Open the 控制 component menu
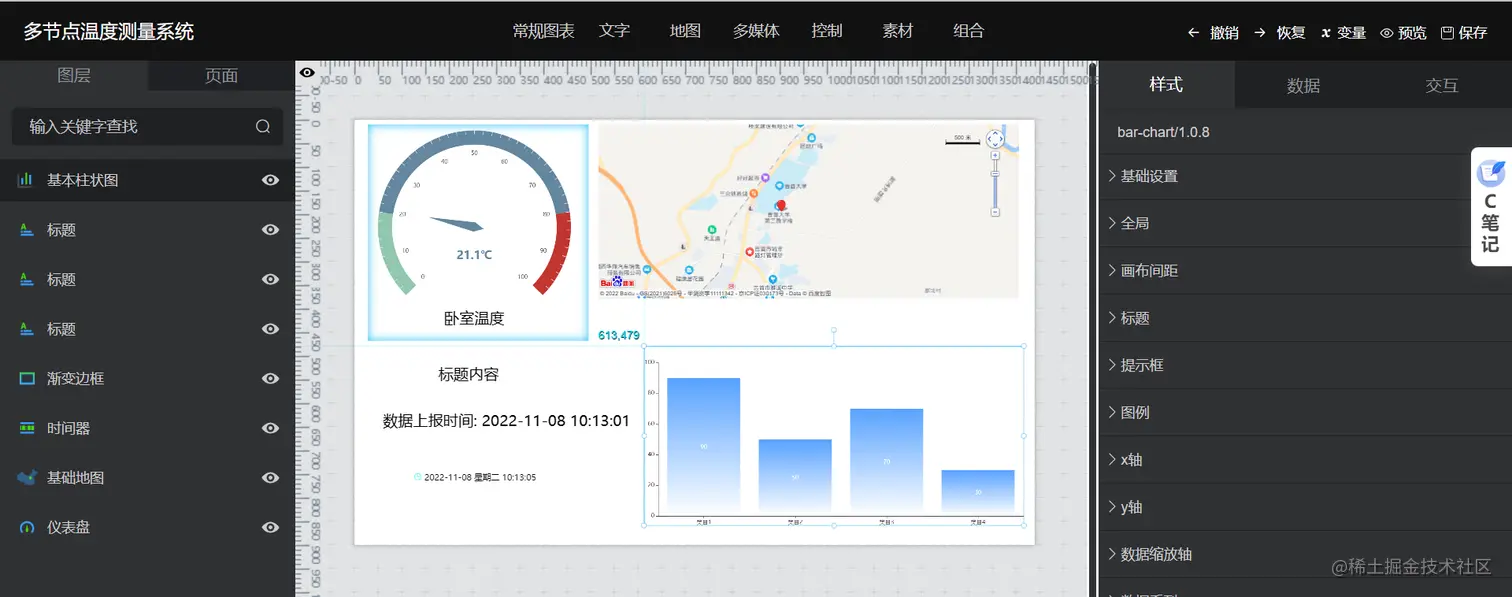The width and height of the screenshot is (1512, 597). tap(827, 31)
